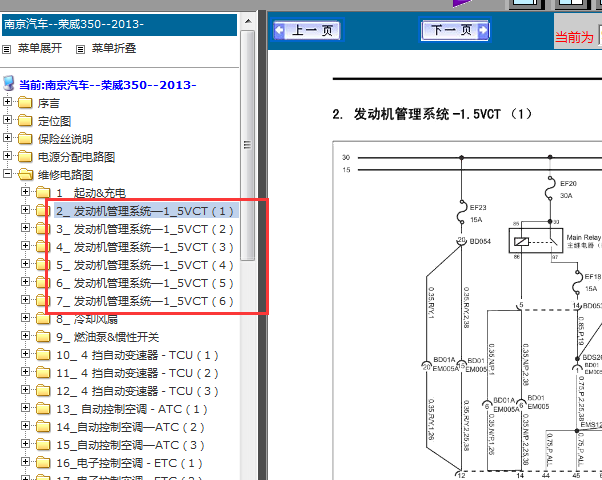This screenshot has width=602, height=480.
Task: Click 菜单展开 to expand the menu
Action: [x=40, y=48]
